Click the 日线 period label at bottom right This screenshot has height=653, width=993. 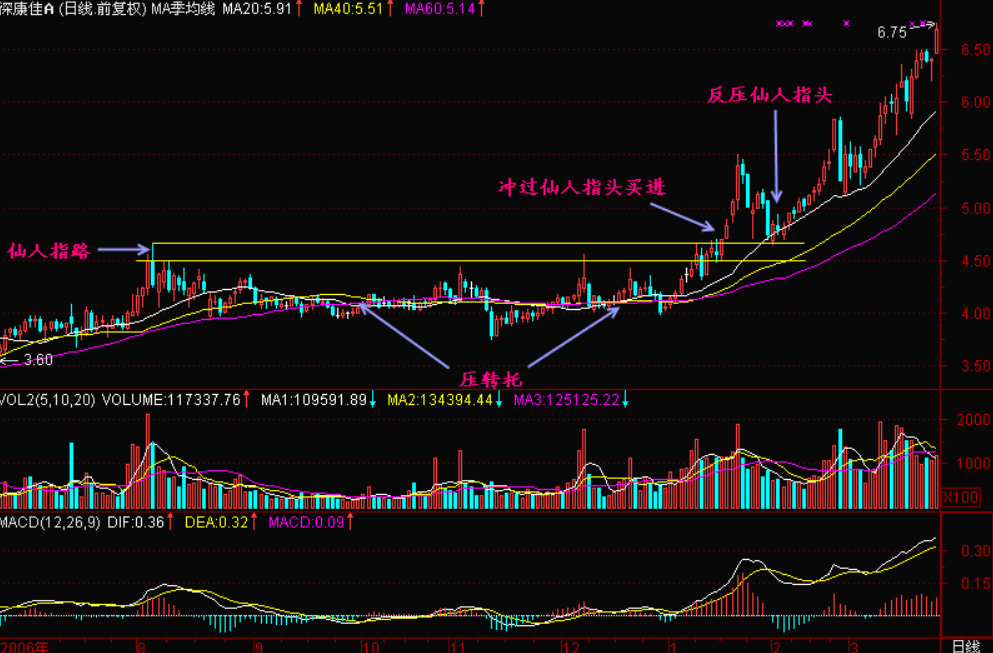pos(964,645)
